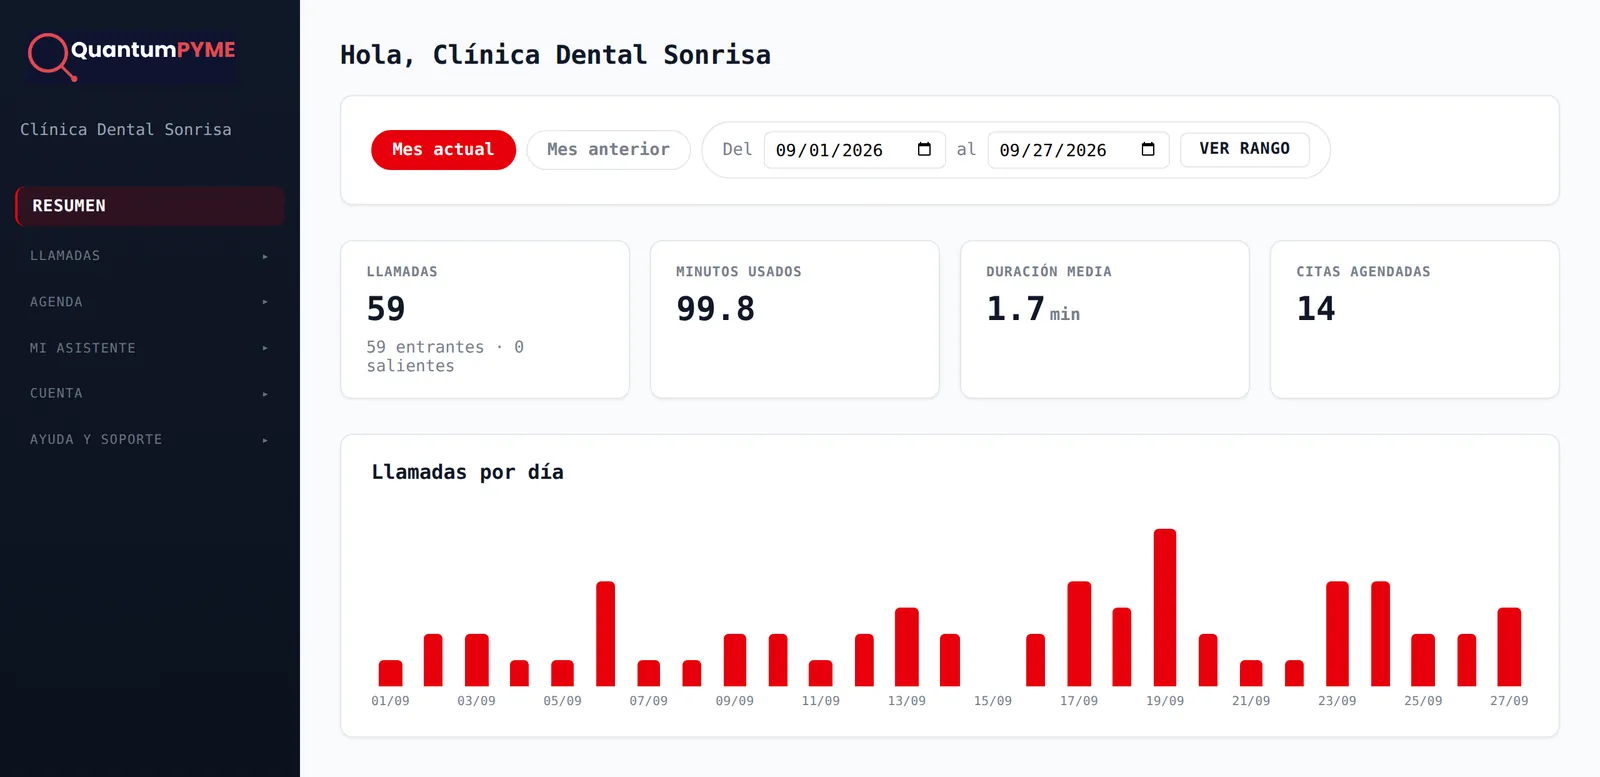Click the Duración Media value 1.7
This screenshot has height=777, width=1600.
pyautogui.click(x=1015, y=309)
